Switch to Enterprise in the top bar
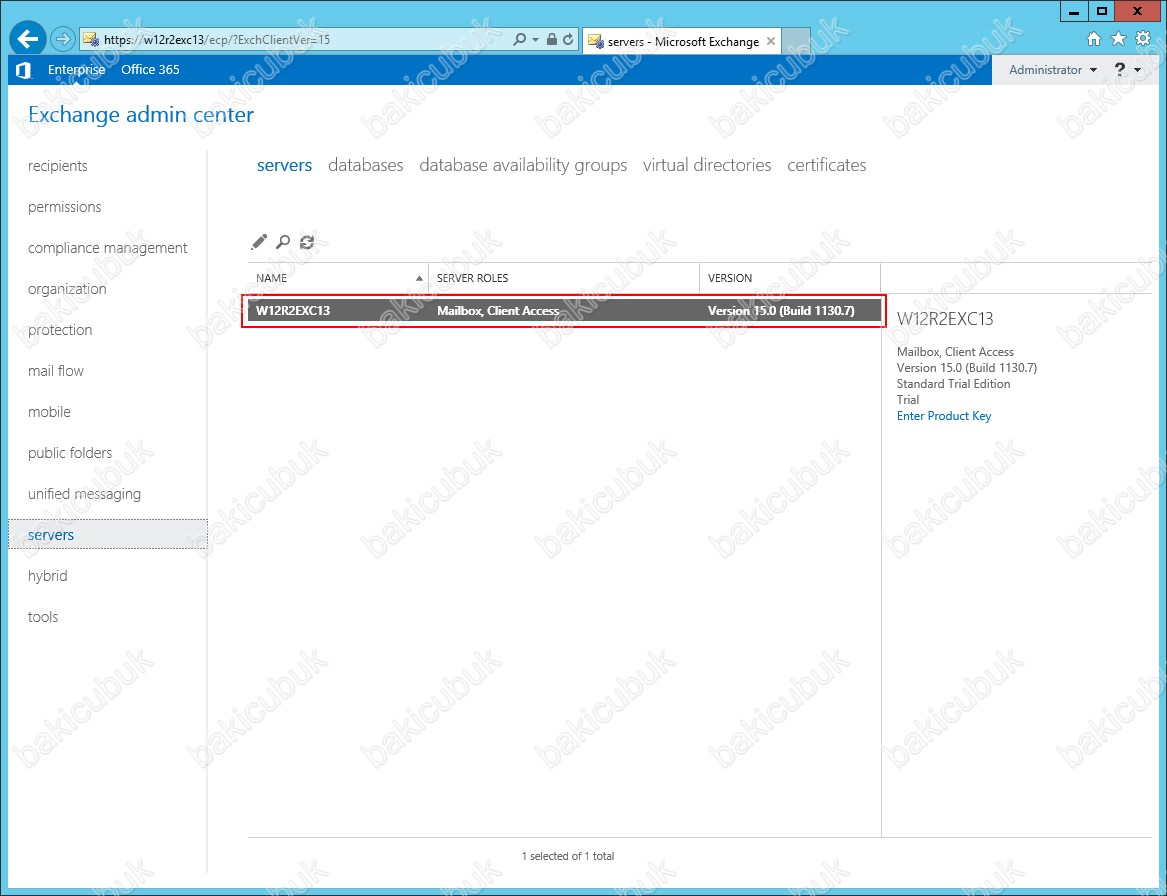The height and width of the screenshot is (896, 1167). click(77, 69)
